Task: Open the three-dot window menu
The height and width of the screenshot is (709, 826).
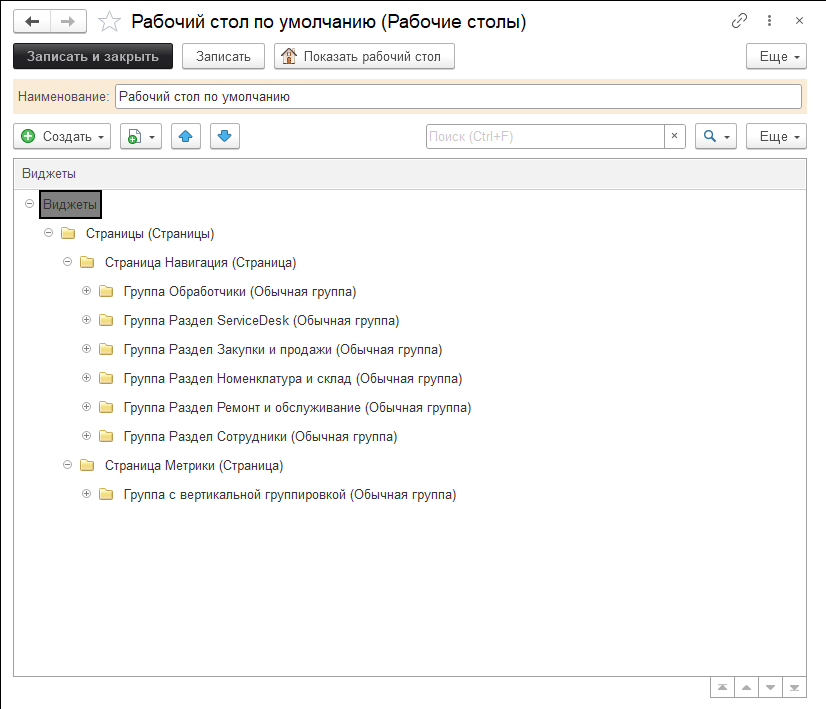Action: 769,21
